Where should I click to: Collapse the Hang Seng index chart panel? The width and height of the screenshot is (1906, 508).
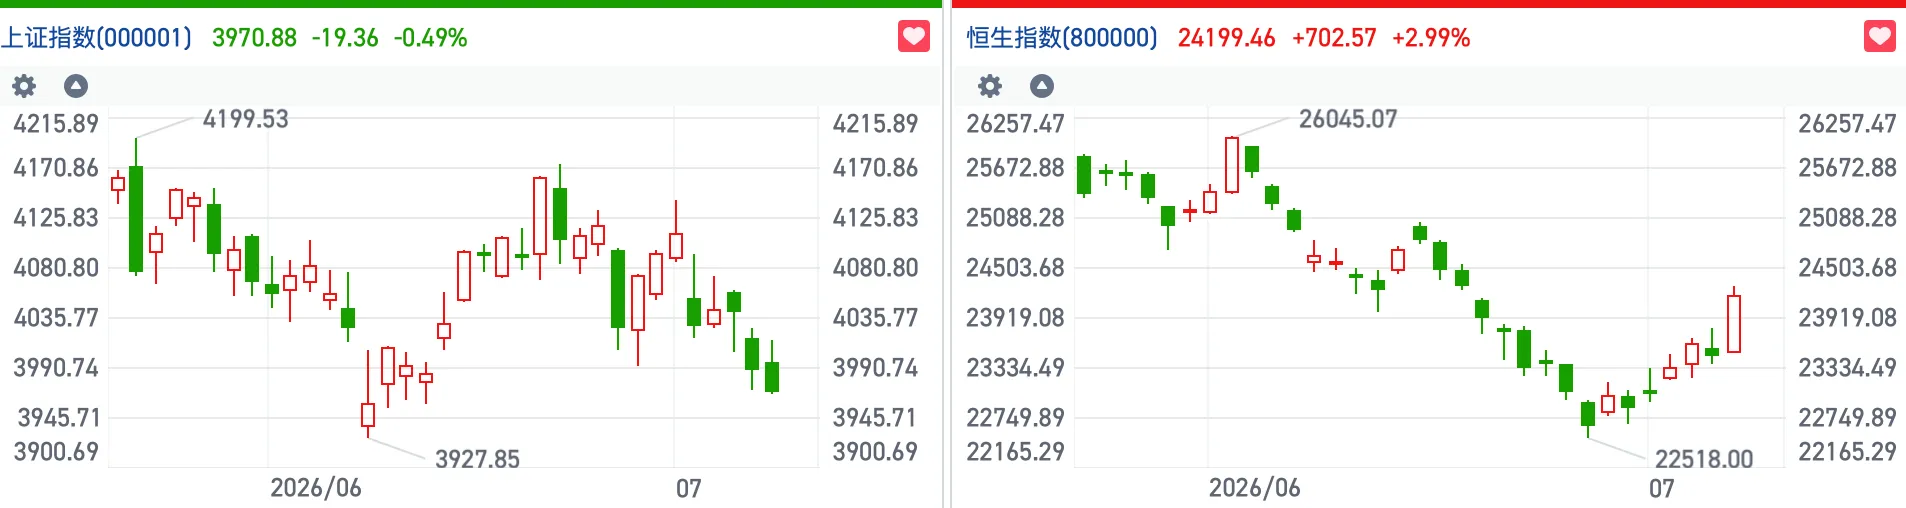pos(1042,86)
